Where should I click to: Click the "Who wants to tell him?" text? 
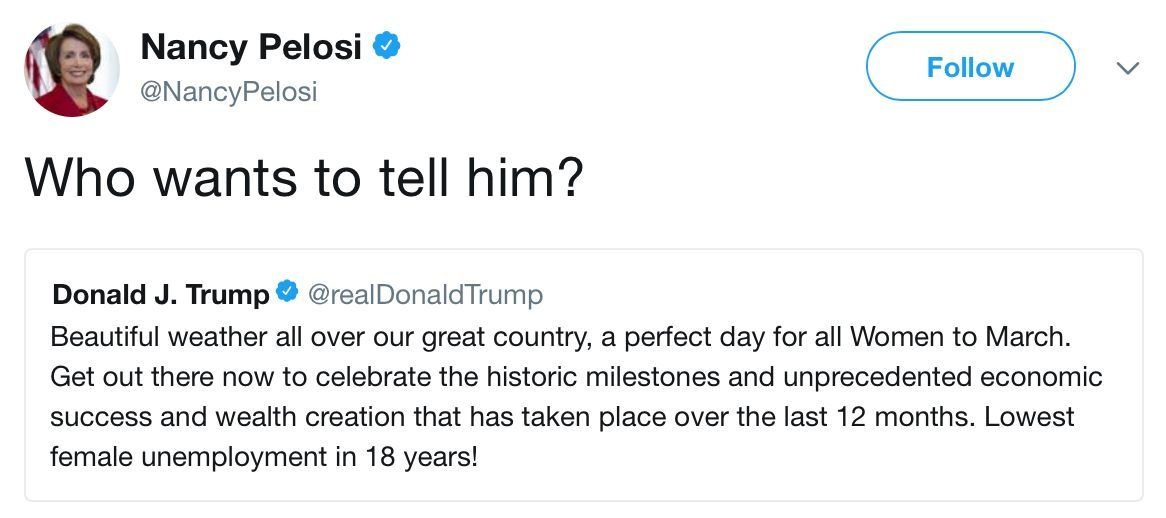tap(304, 176)
